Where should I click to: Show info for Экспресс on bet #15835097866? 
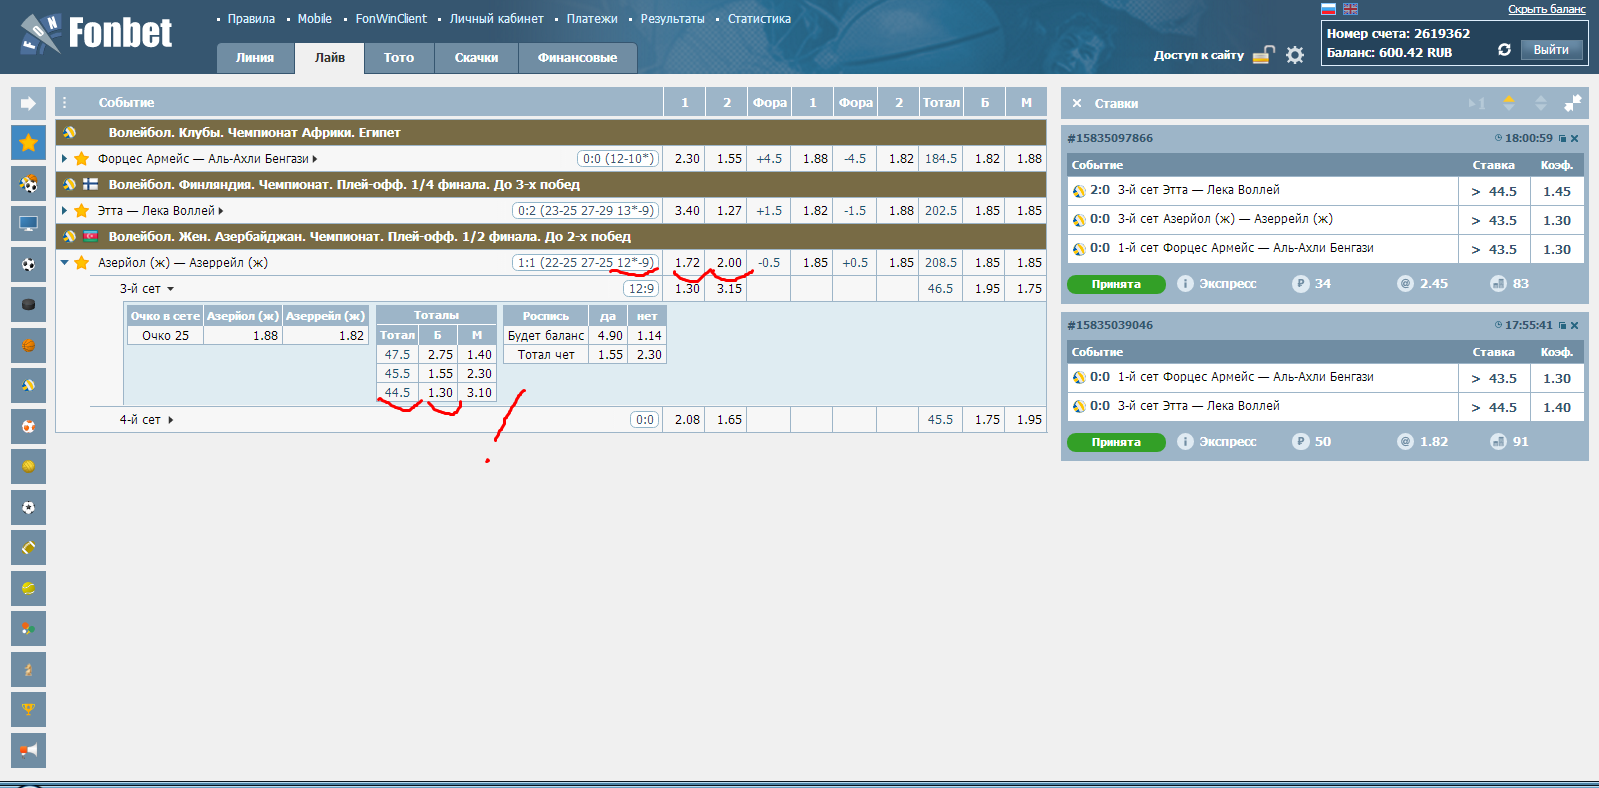1185,284
